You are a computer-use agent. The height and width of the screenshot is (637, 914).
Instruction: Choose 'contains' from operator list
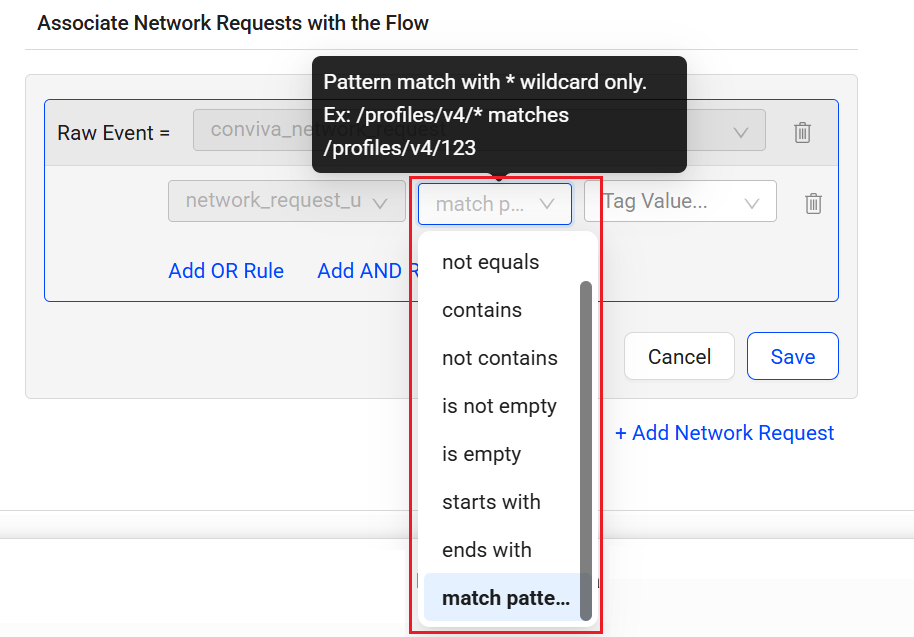[x=482, y=310]
